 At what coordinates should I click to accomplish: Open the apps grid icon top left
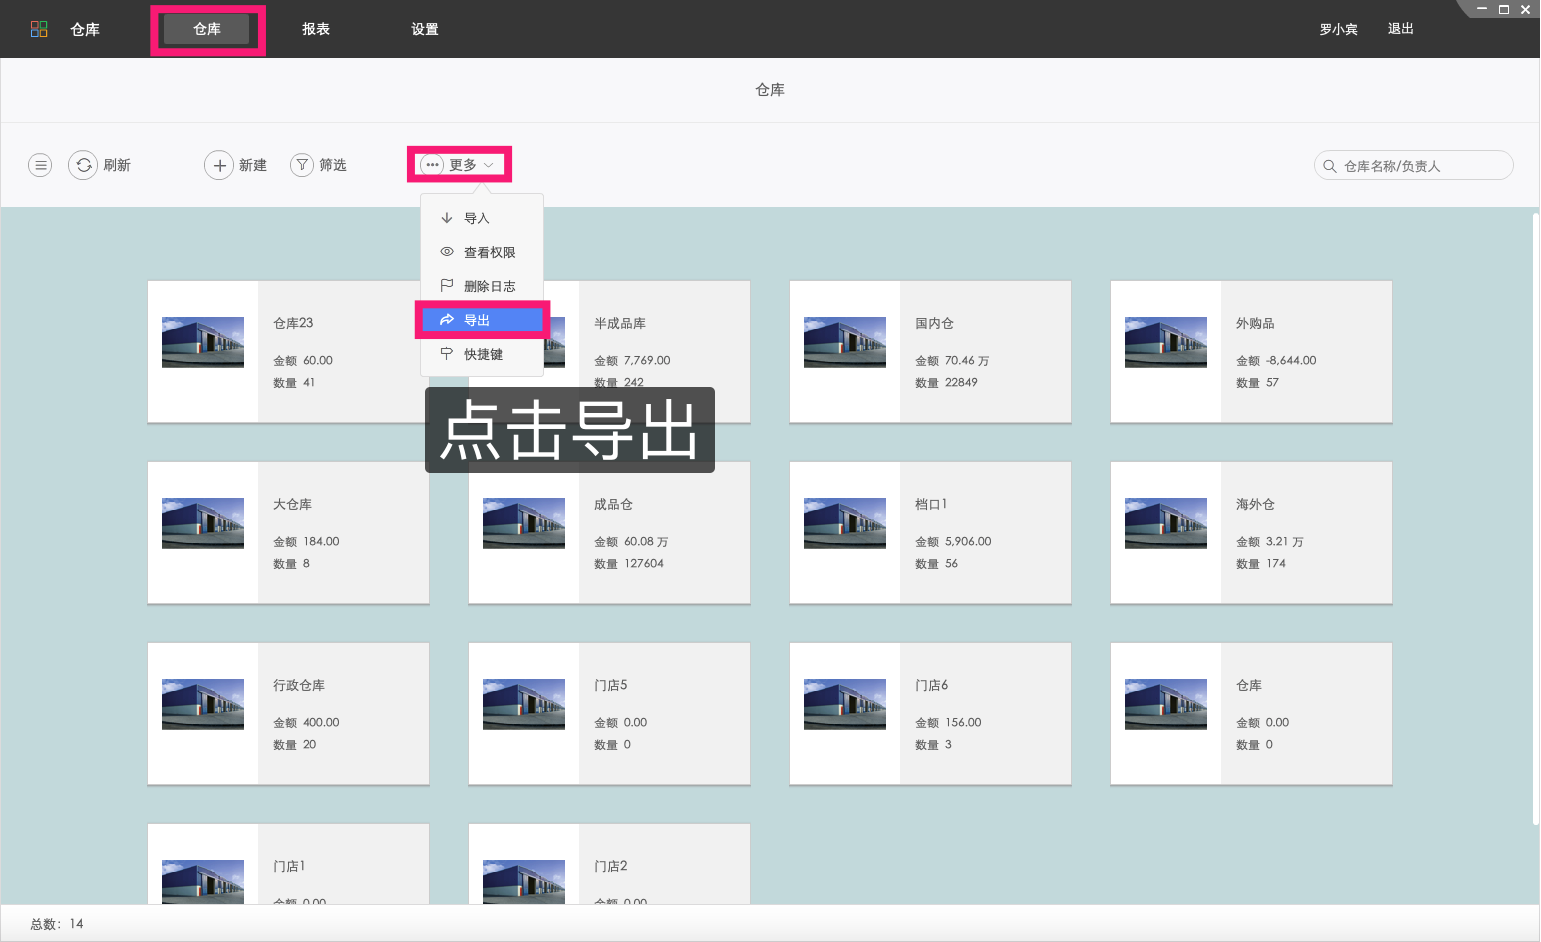pyautogui.click(x=39, y=29)
